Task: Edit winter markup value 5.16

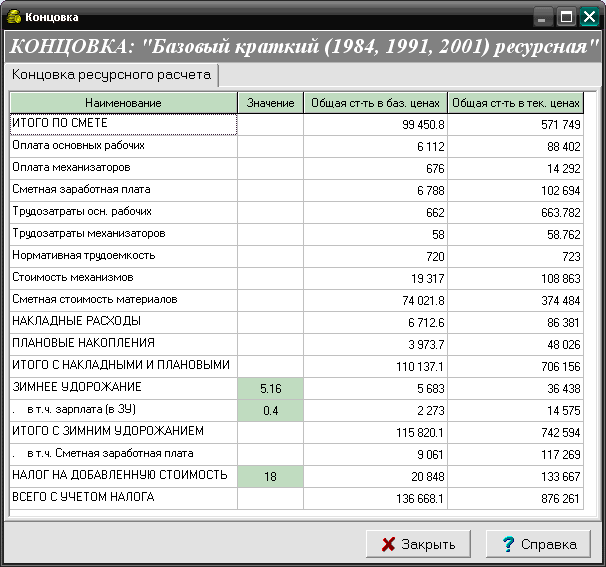Action: point(271,388)
